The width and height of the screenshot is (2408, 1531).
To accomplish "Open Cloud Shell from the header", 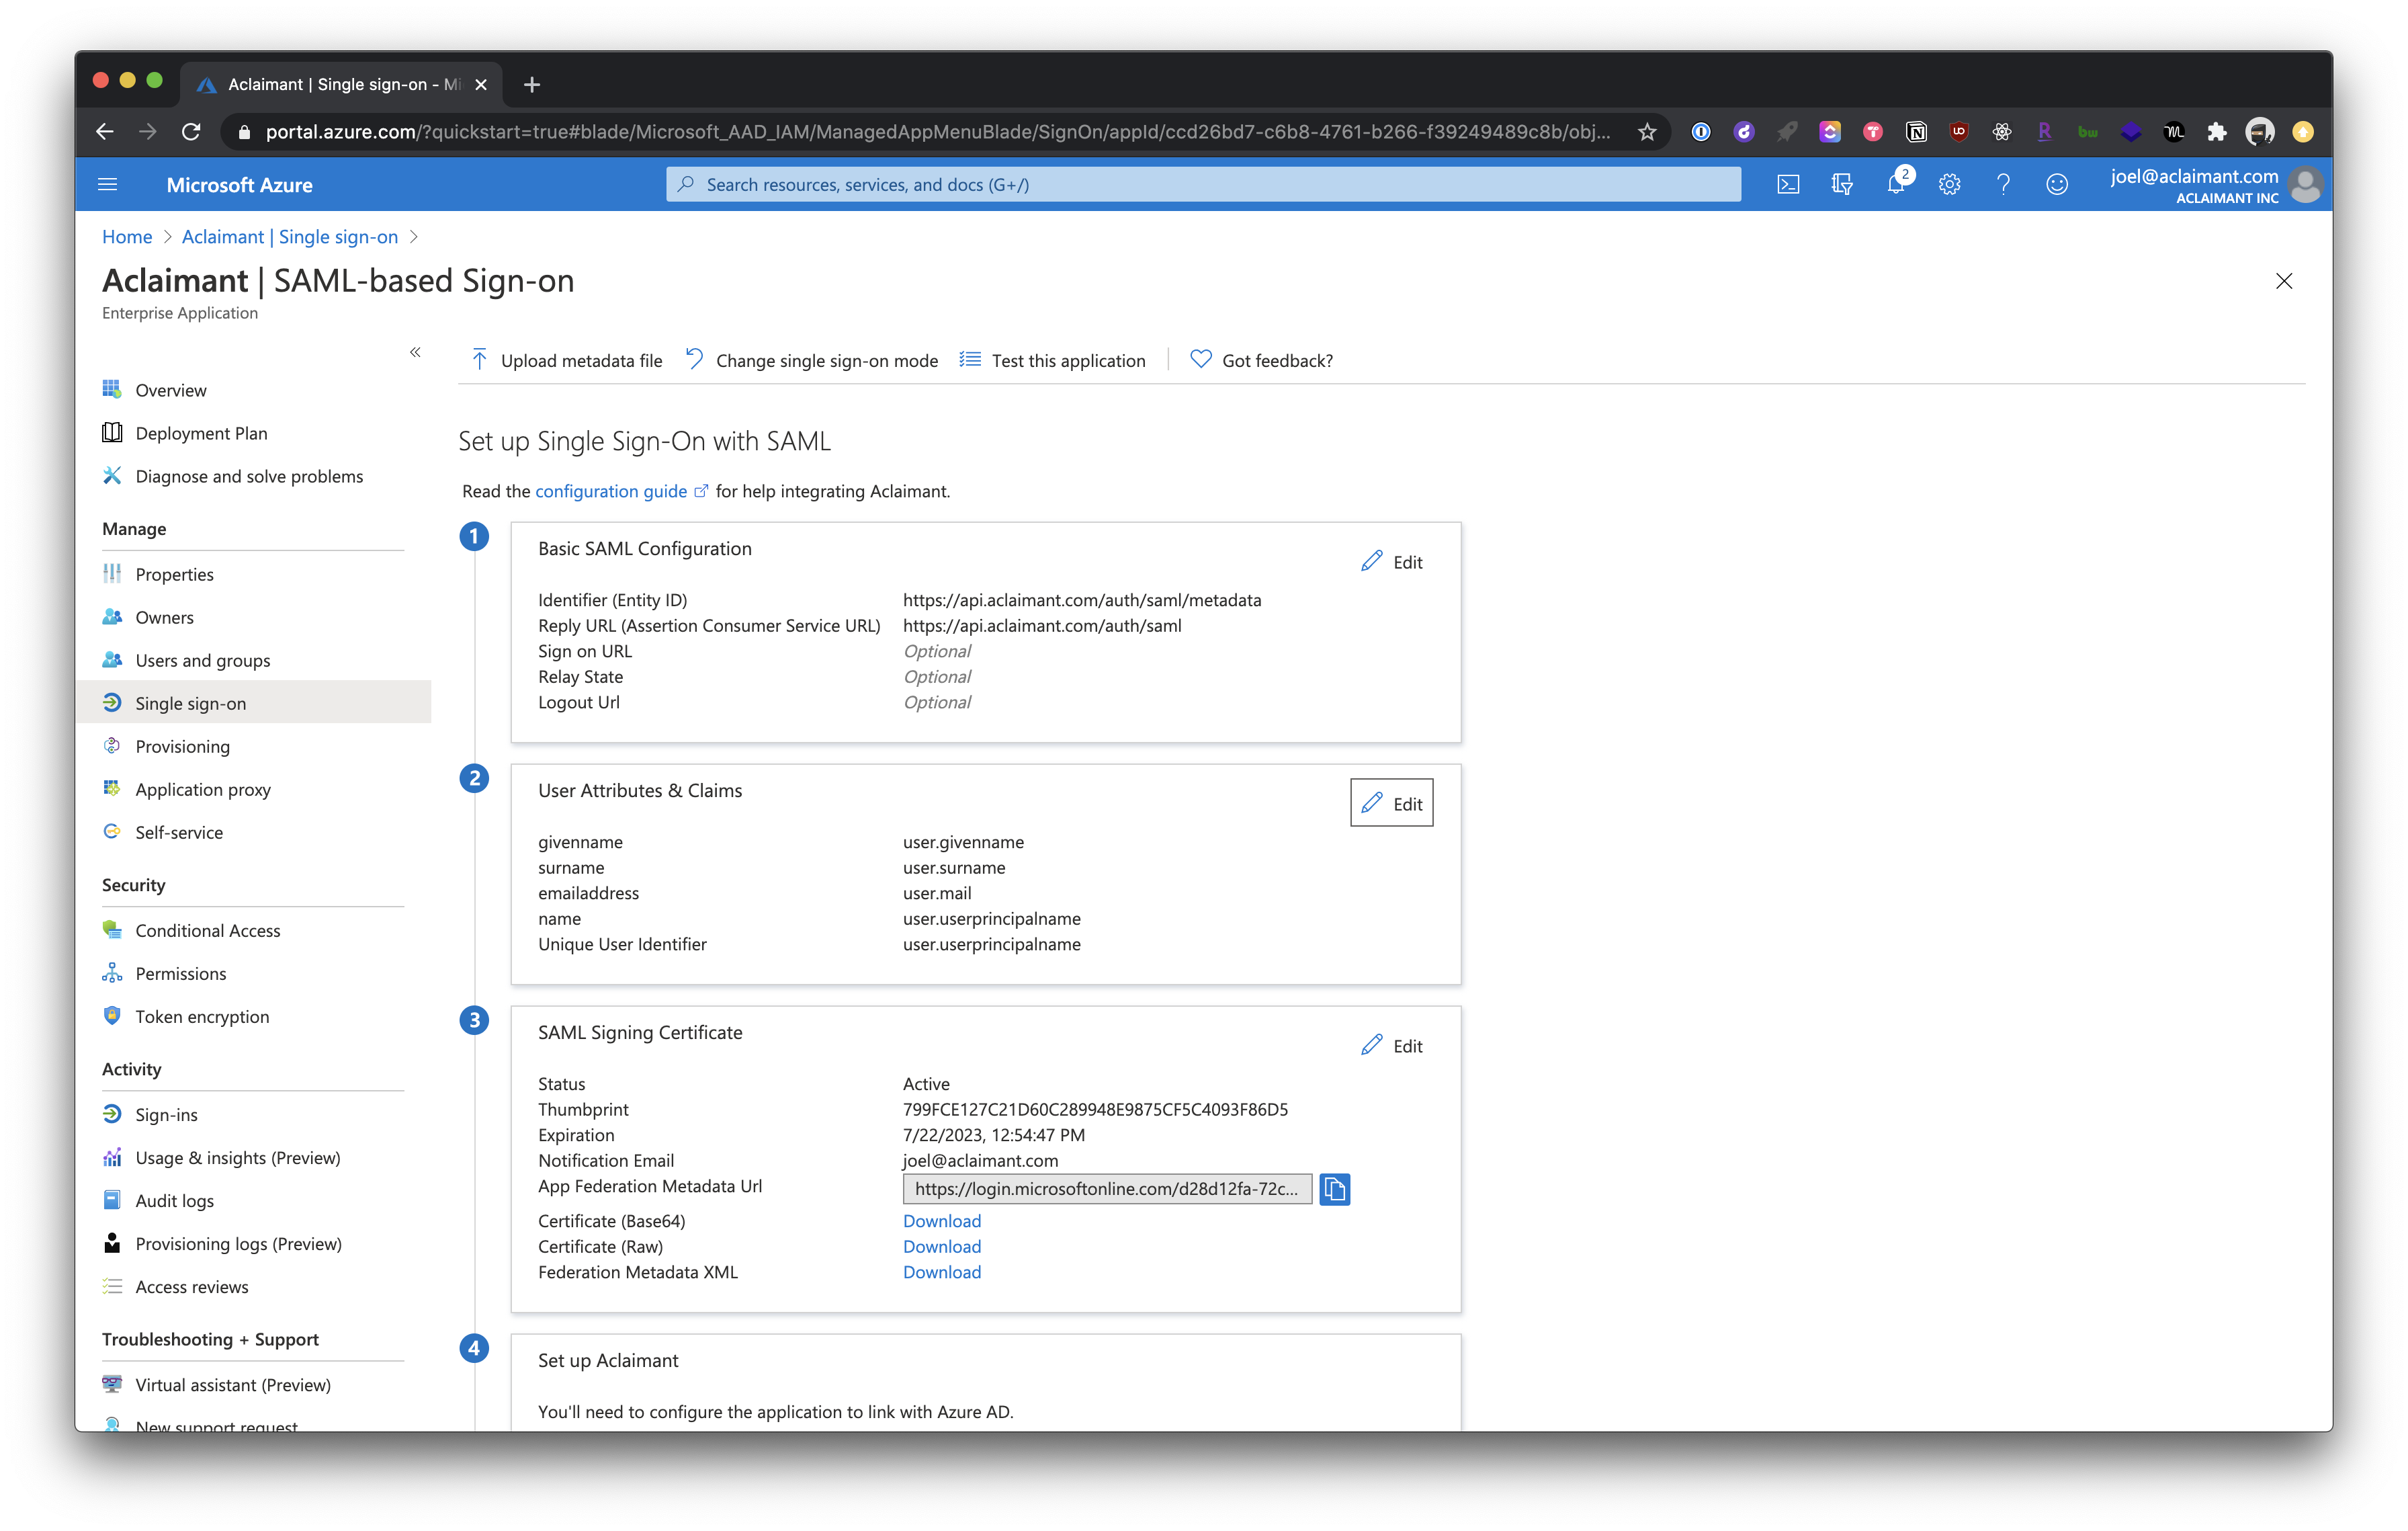I will tap(1788, 184).
